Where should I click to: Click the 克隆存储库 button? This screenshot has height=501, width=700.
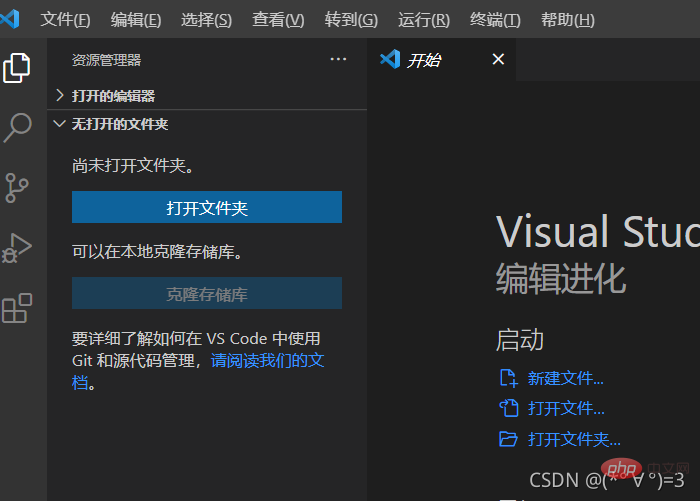(x=207, y=293)
